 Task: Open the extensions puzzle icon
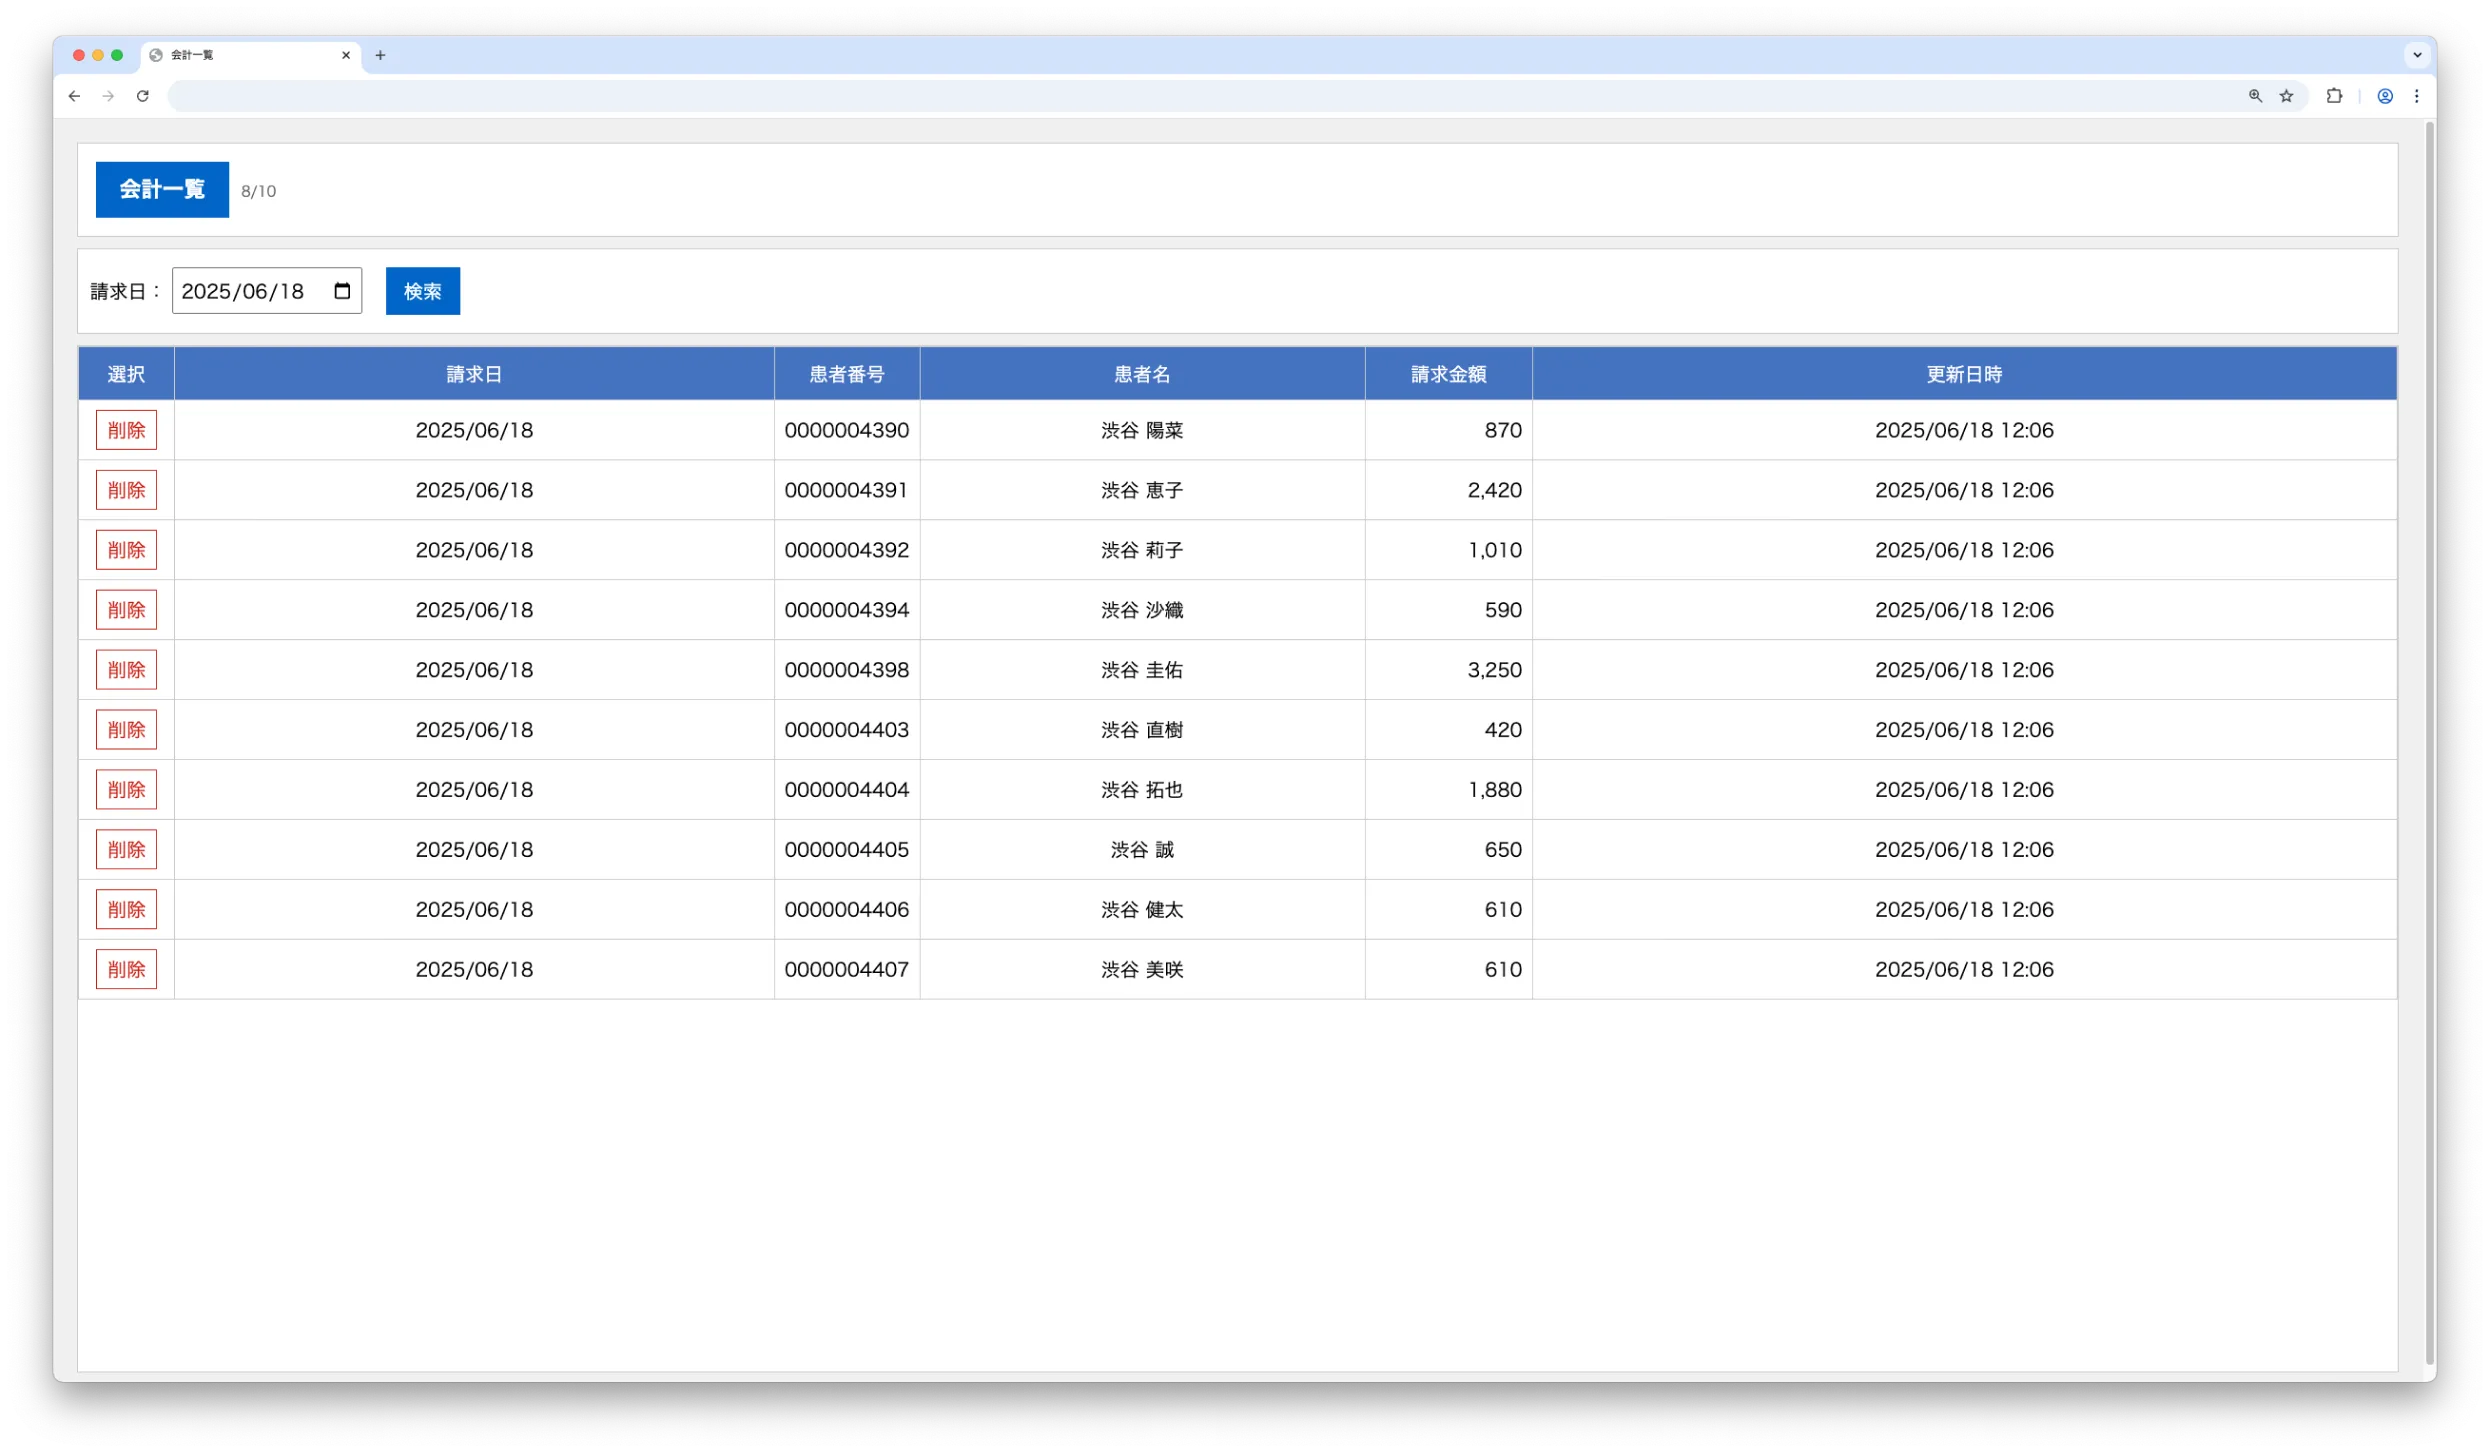(2334, 96)
